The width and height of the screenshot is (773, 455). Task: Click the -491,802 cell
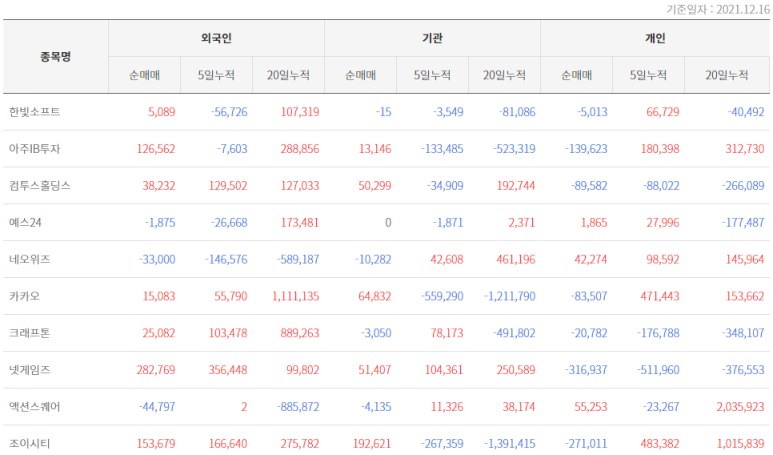click(x=514, y=333)
